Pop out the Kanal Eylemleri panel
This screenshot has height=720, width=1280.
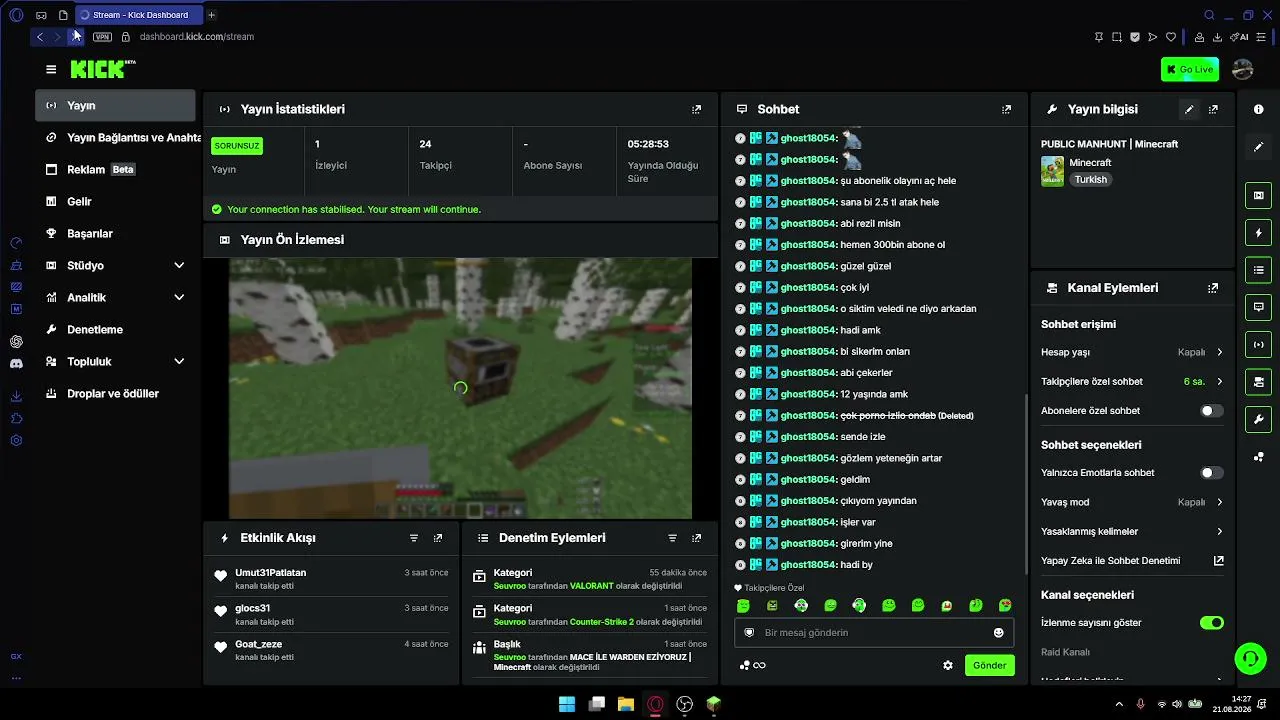(x=1213, y=288)
